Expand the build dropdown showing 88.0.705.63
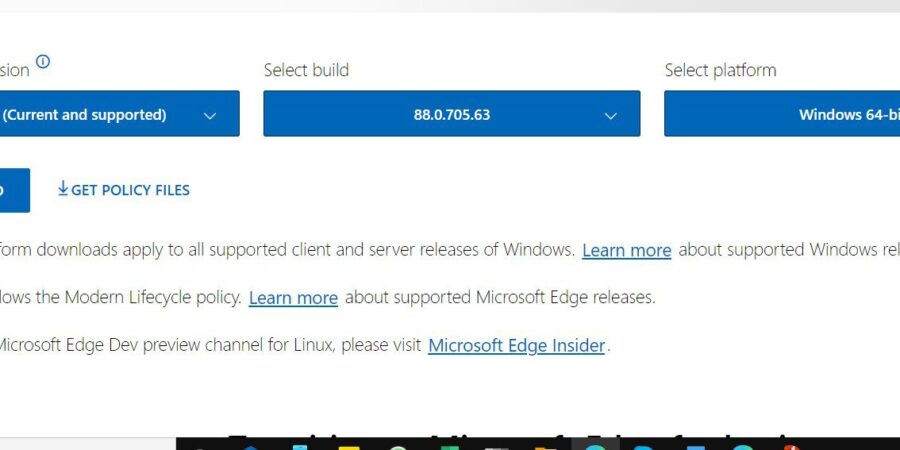Viewport: 900px width, 450px height. (x=452, y=113)
